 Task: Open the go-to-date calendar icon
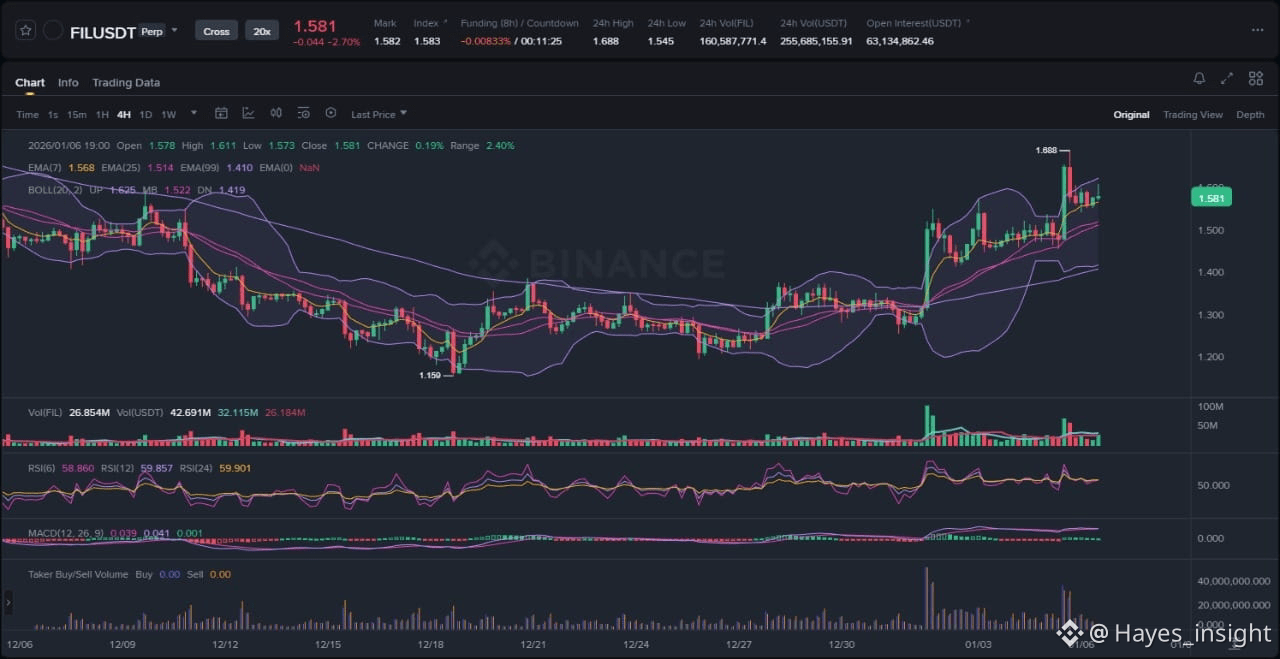[221, 113]
